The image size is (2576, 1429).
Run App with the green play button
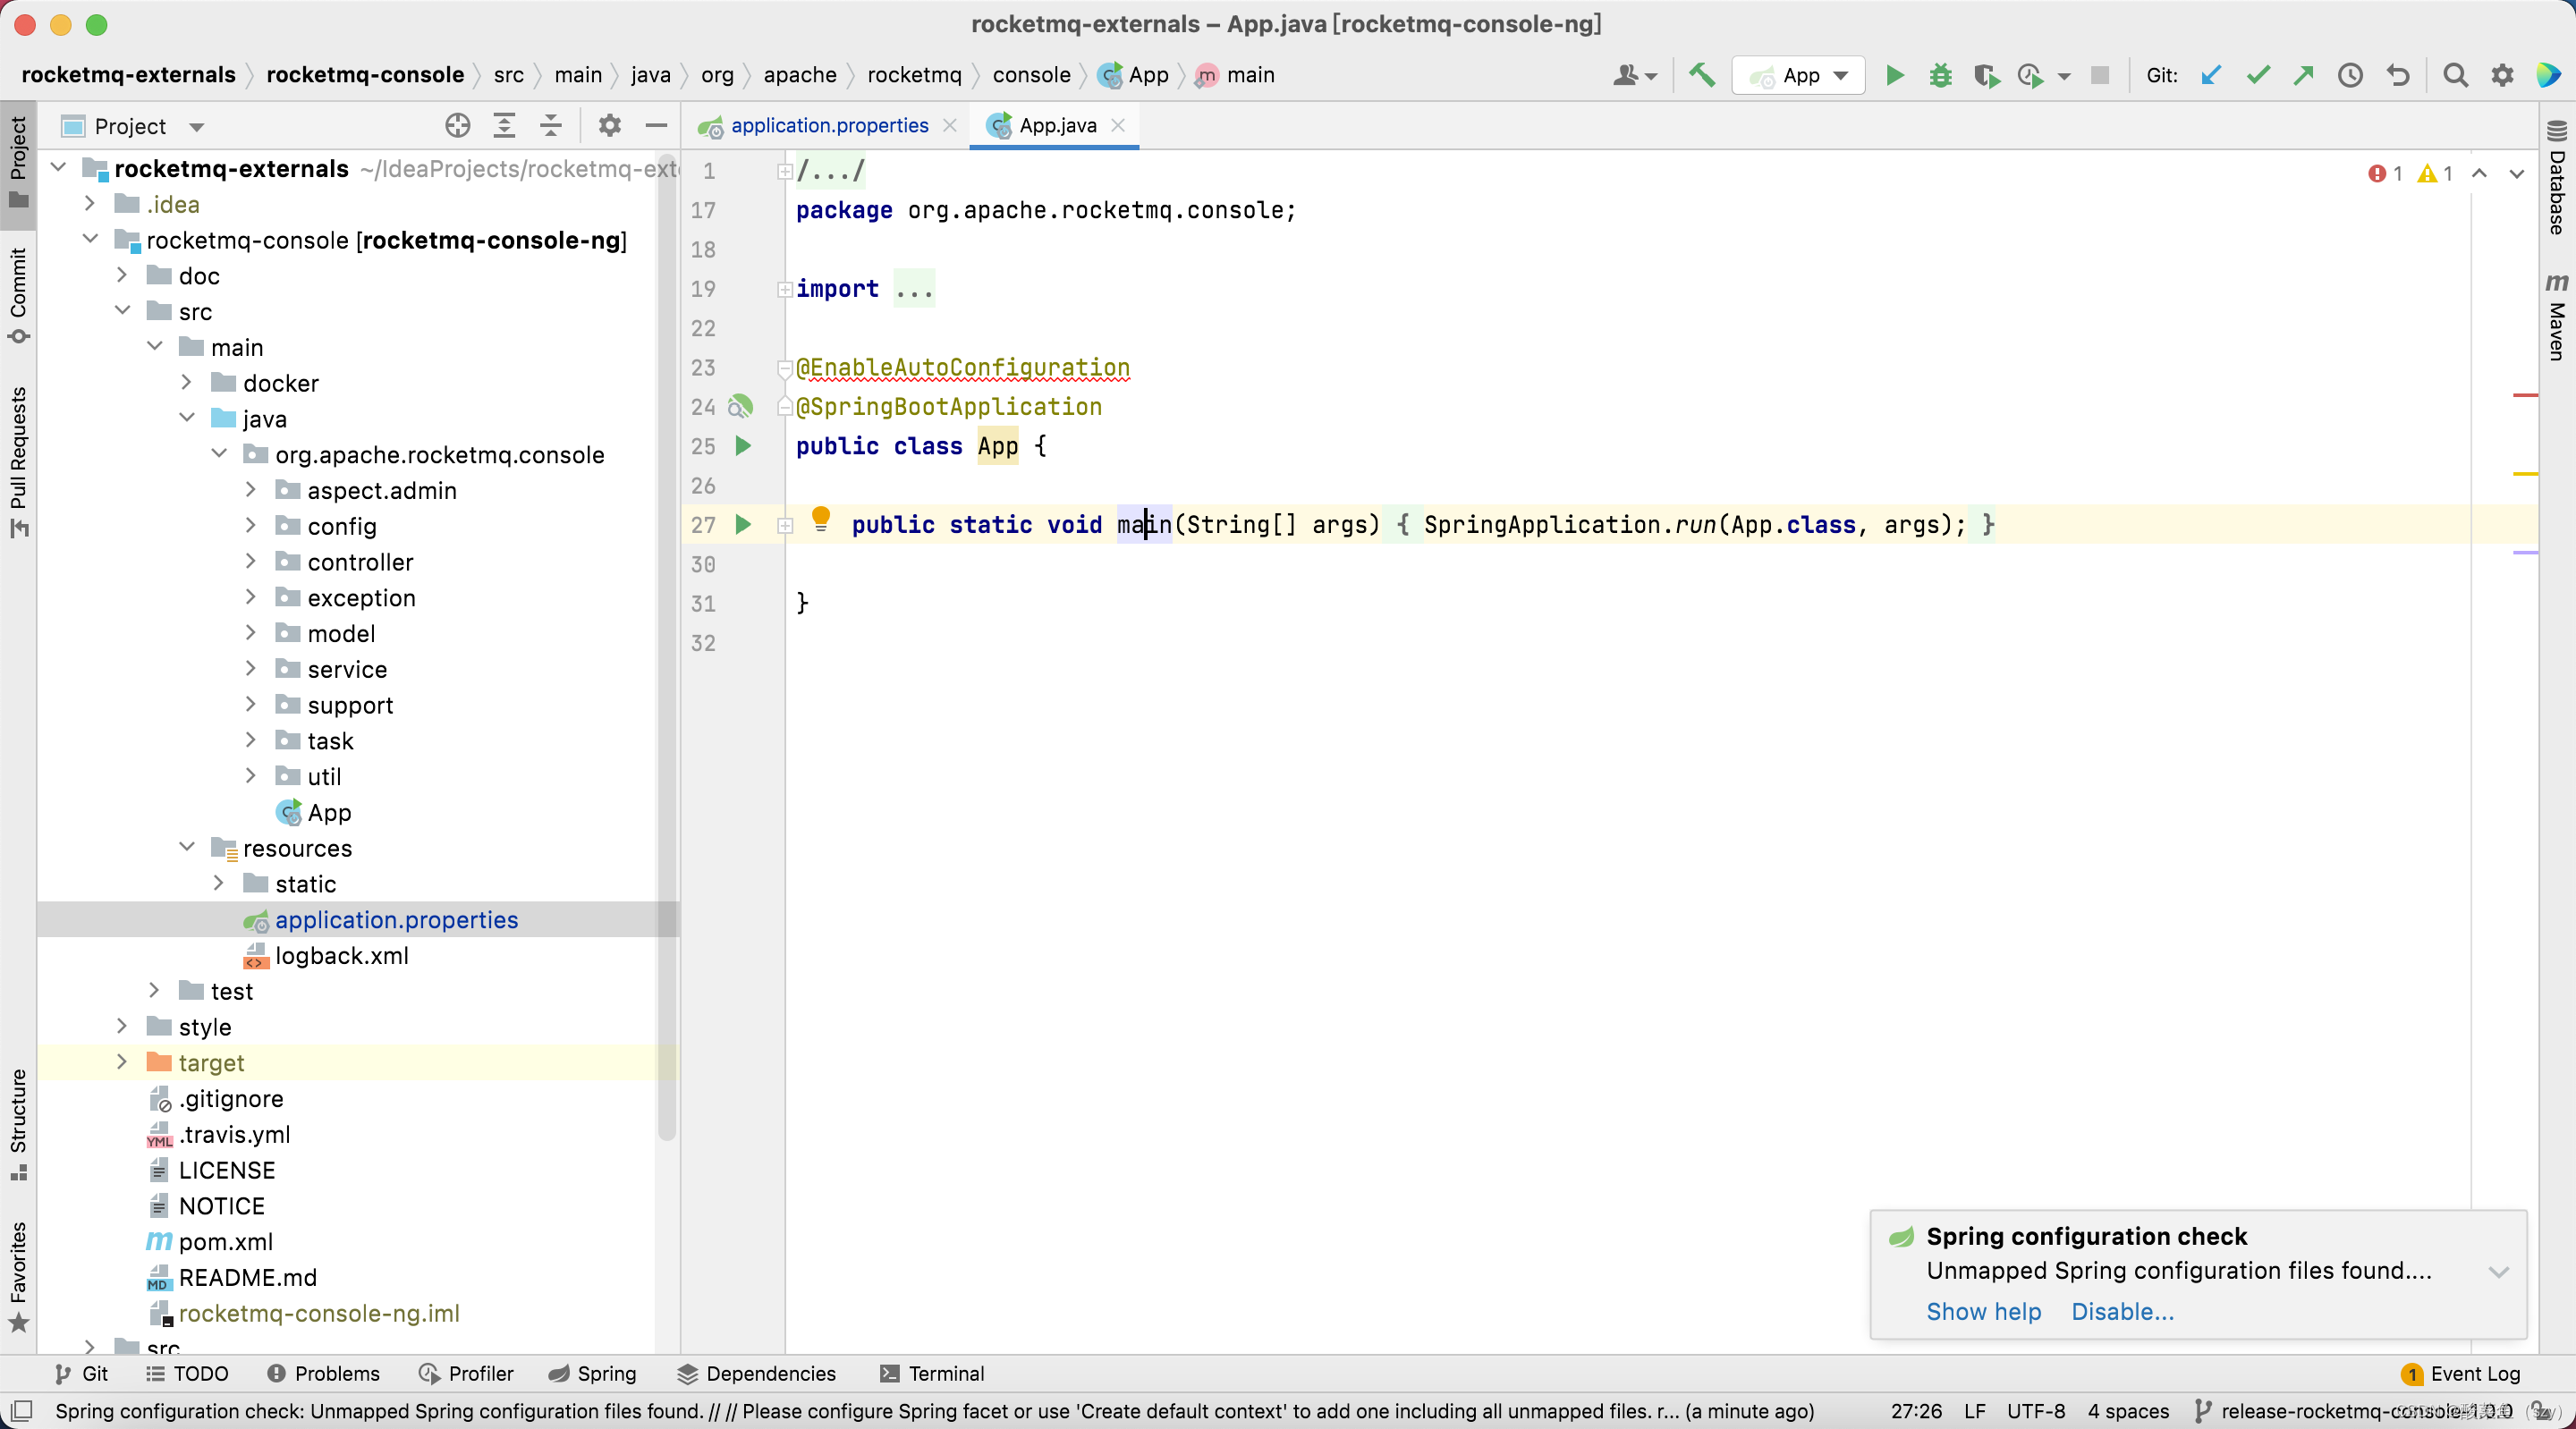pos(1894,75)
